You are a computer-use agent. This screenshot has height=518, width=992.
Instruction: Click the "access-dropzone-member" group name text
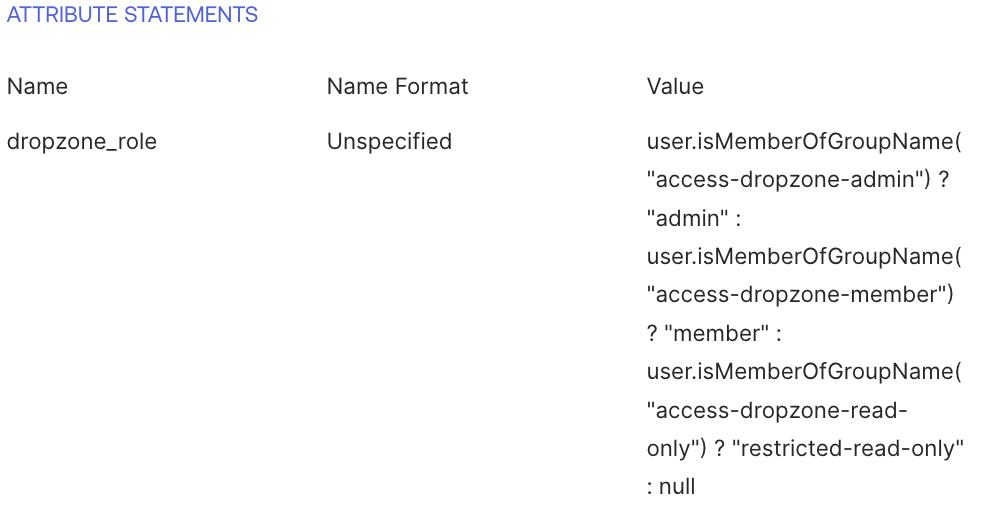799,295
